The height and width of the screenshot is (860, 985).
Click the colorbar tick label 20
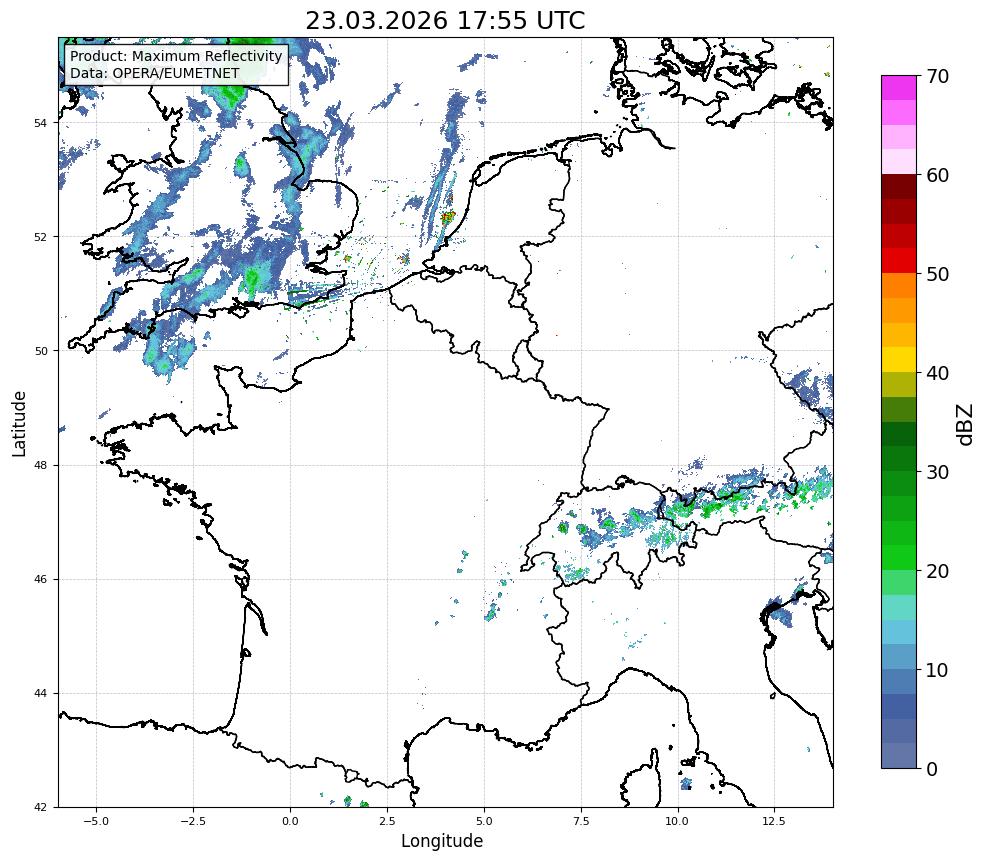pos(937,571)
